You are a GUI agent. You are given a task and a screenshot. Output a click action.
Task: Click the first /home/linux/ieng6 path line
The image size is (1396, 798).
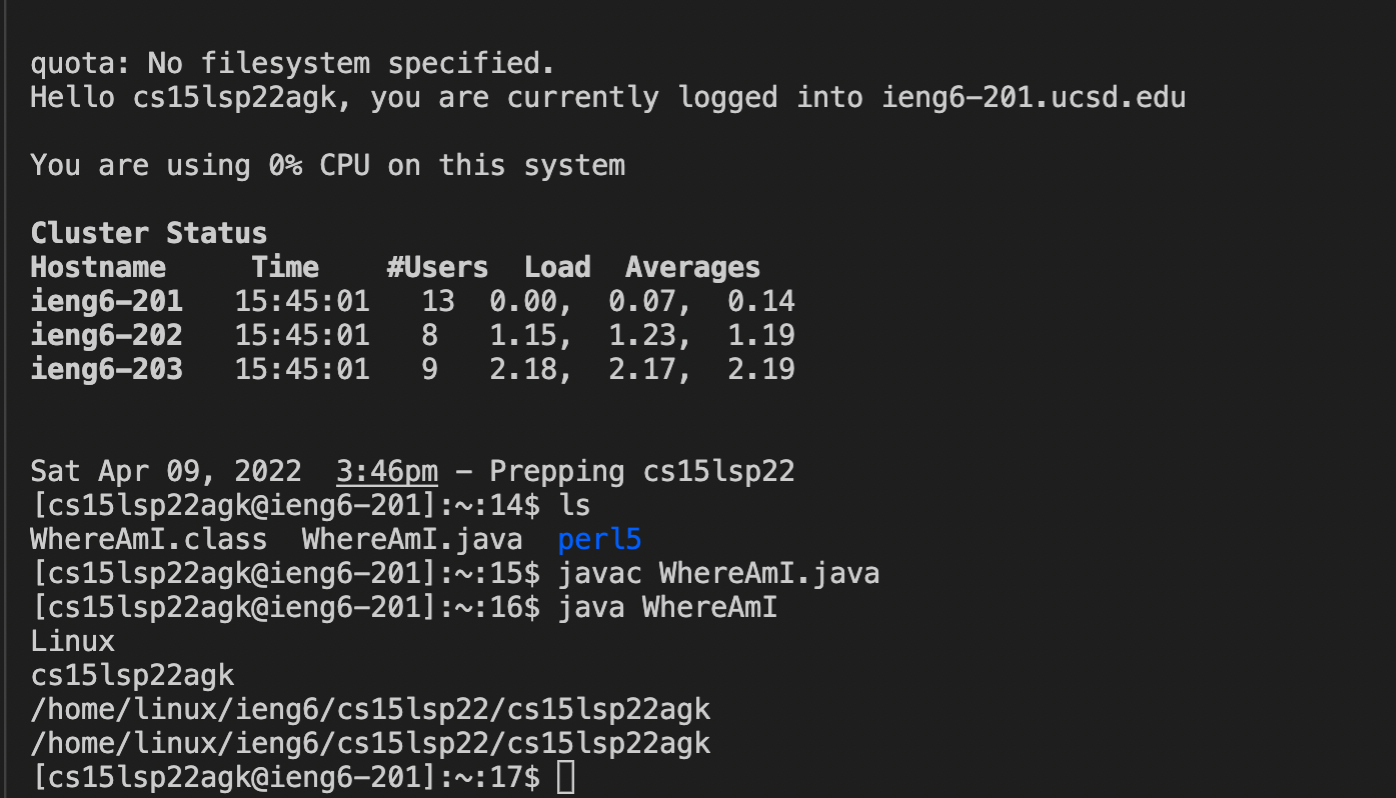[x=370, y=709]
